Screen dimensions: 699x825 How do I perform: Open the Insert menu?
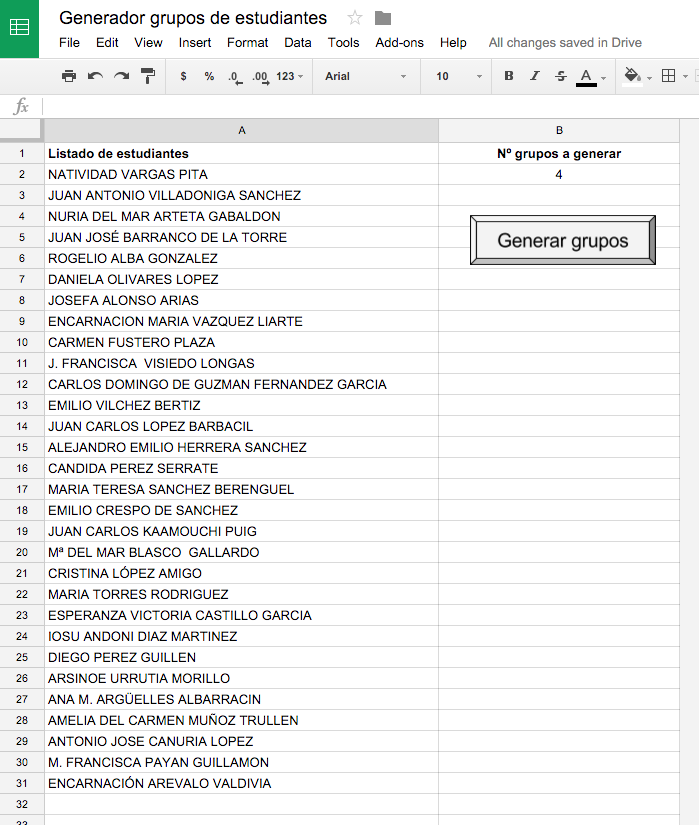pyautogui.click(x=195, y=43)
